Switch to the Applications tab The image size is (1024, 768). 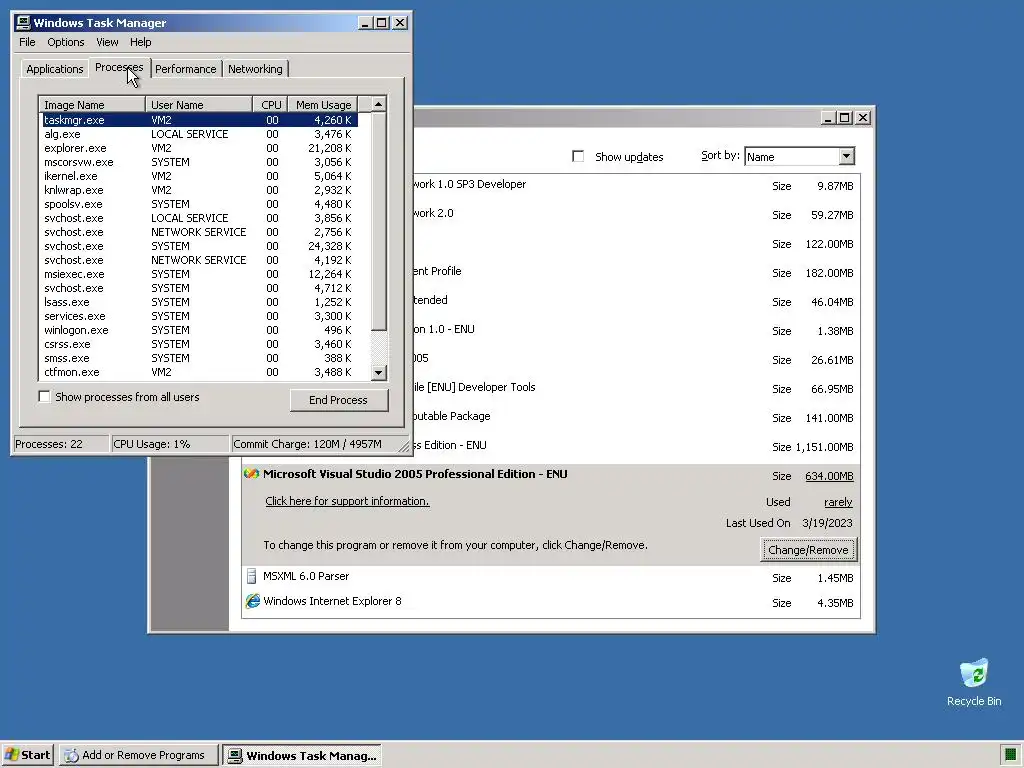[55, 69]
